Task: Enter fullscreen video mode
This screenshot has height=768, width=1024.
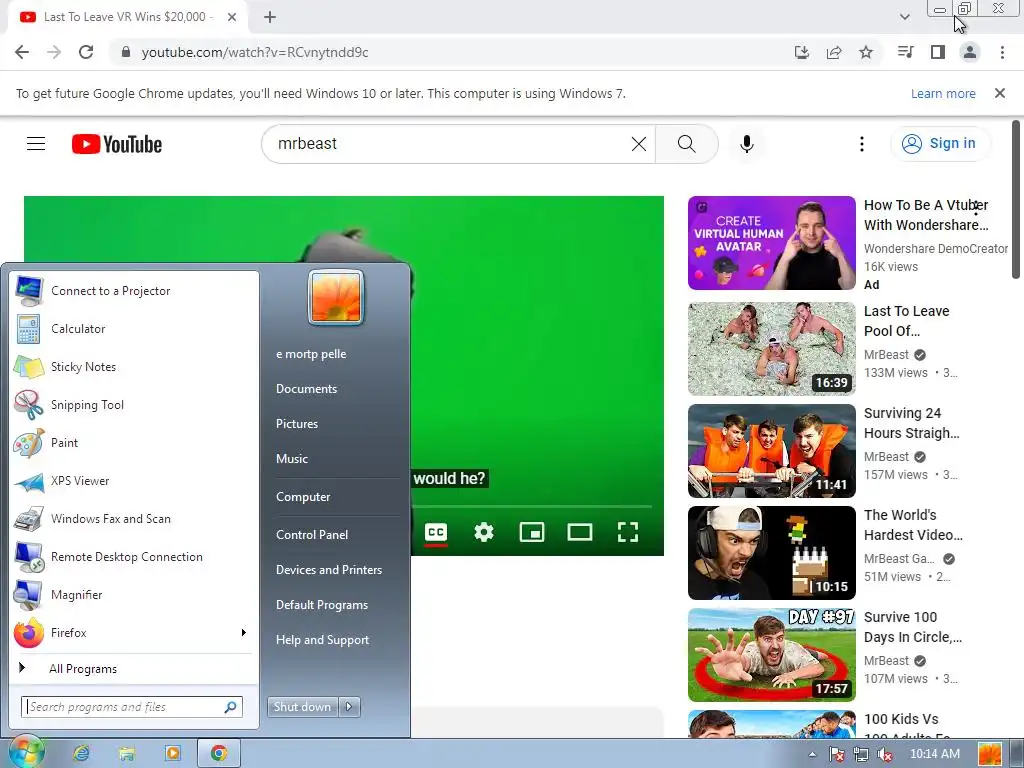Action: pos(628,532)
